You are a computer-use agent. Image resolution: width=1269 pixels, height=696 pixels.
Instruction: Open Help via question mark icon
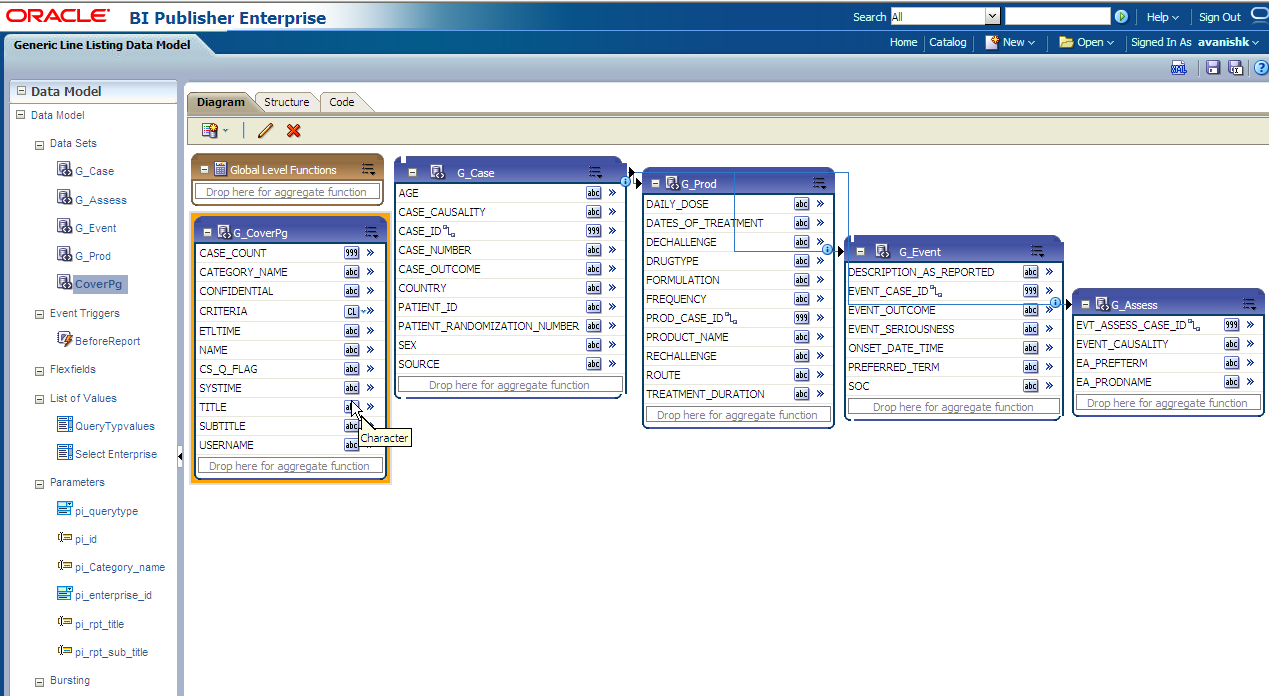(1260, 67)
